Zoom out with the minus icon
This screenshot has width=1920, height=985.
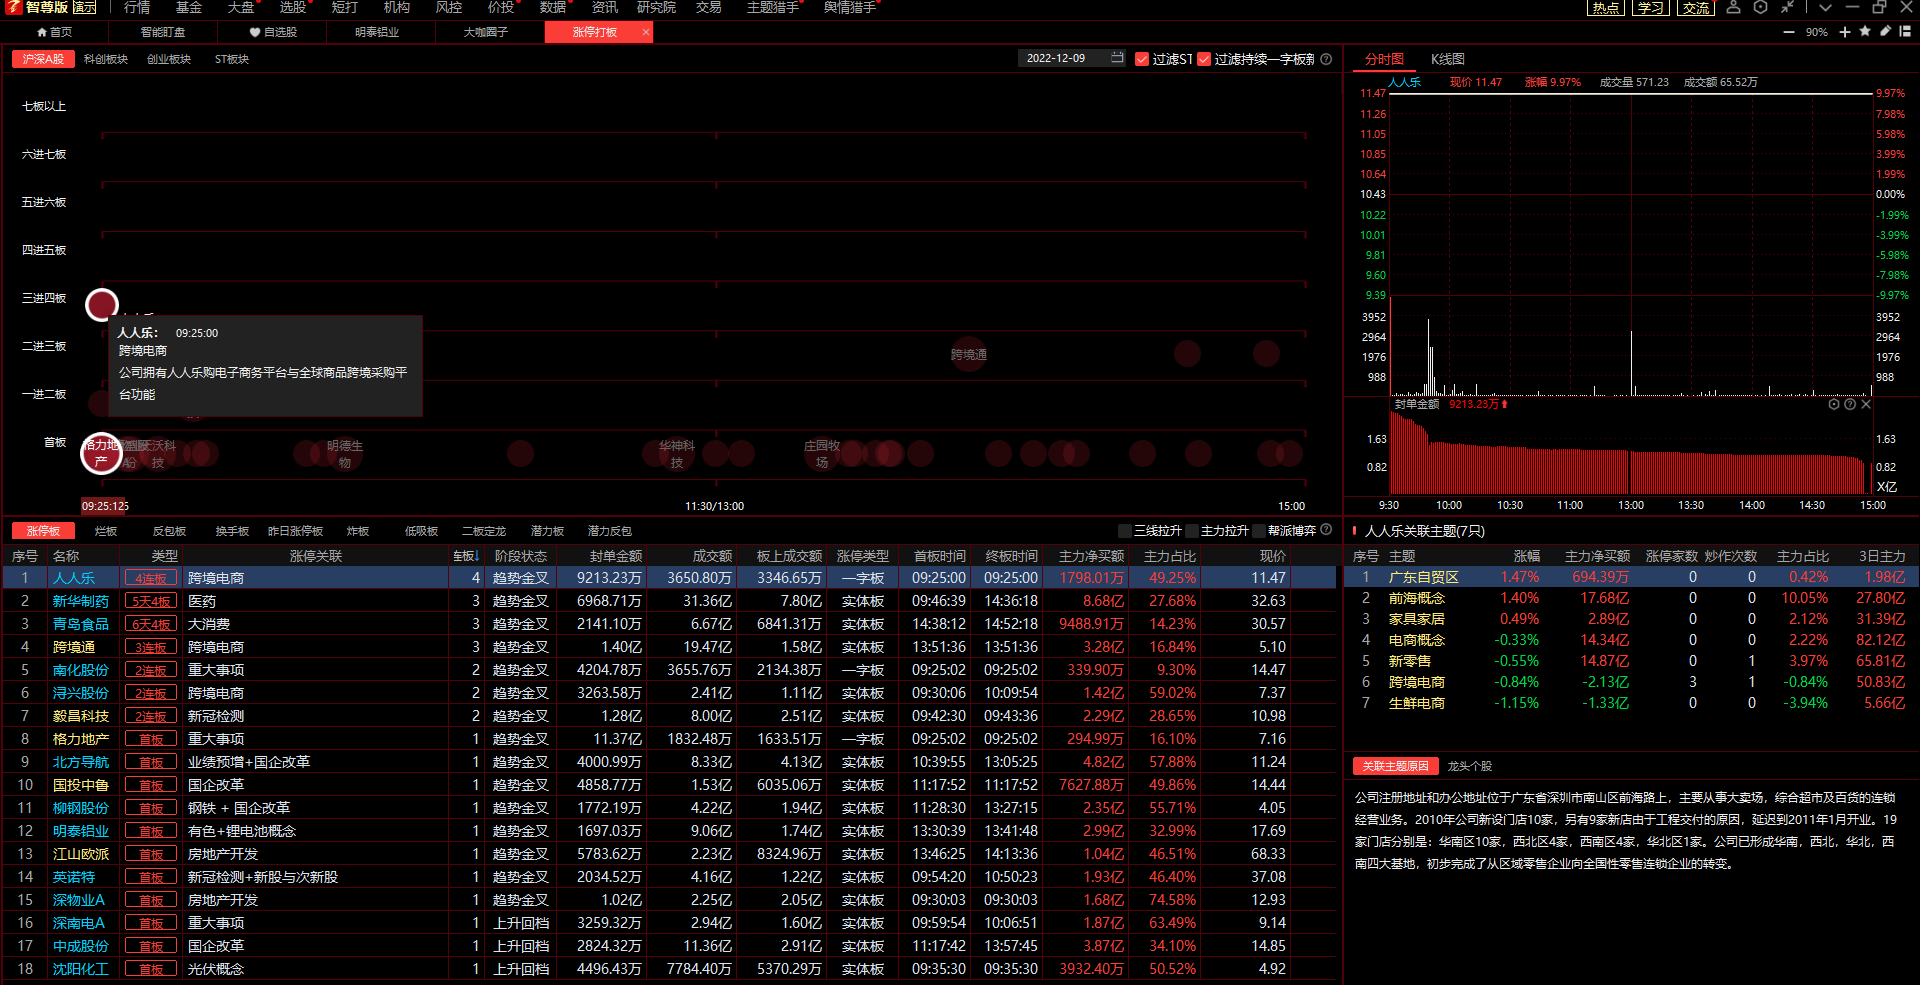pyautogui.click(x=1788, y=32)
